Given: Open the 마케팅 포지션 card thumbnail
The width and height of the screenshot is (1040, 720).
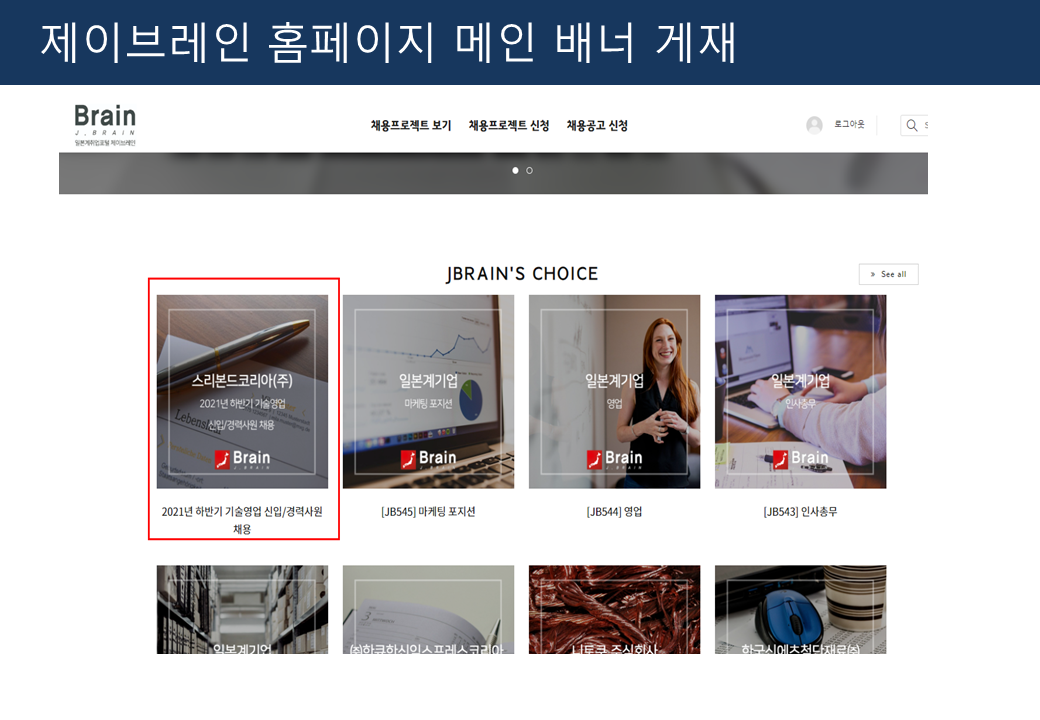Looking at the screenshot, I should click(428, 392).
